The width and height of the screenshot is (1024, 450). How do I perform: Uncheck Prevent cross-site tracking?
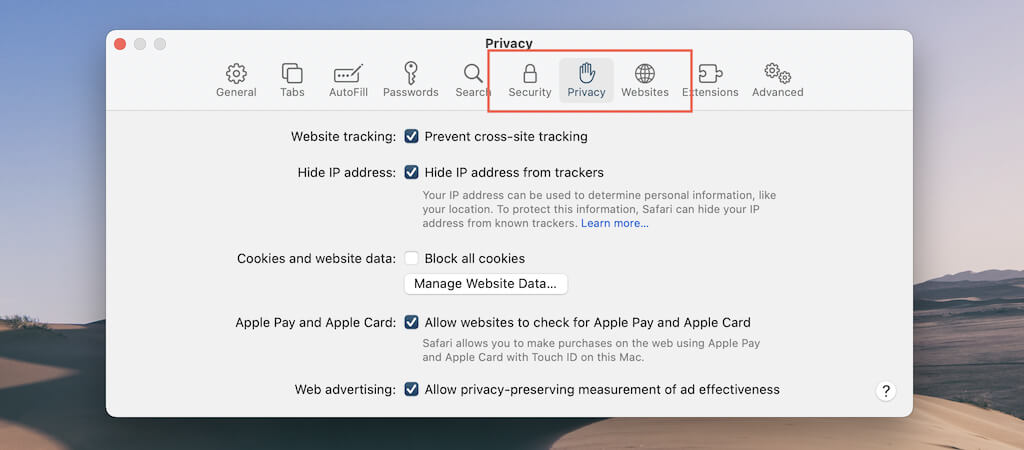click(411, 137)
